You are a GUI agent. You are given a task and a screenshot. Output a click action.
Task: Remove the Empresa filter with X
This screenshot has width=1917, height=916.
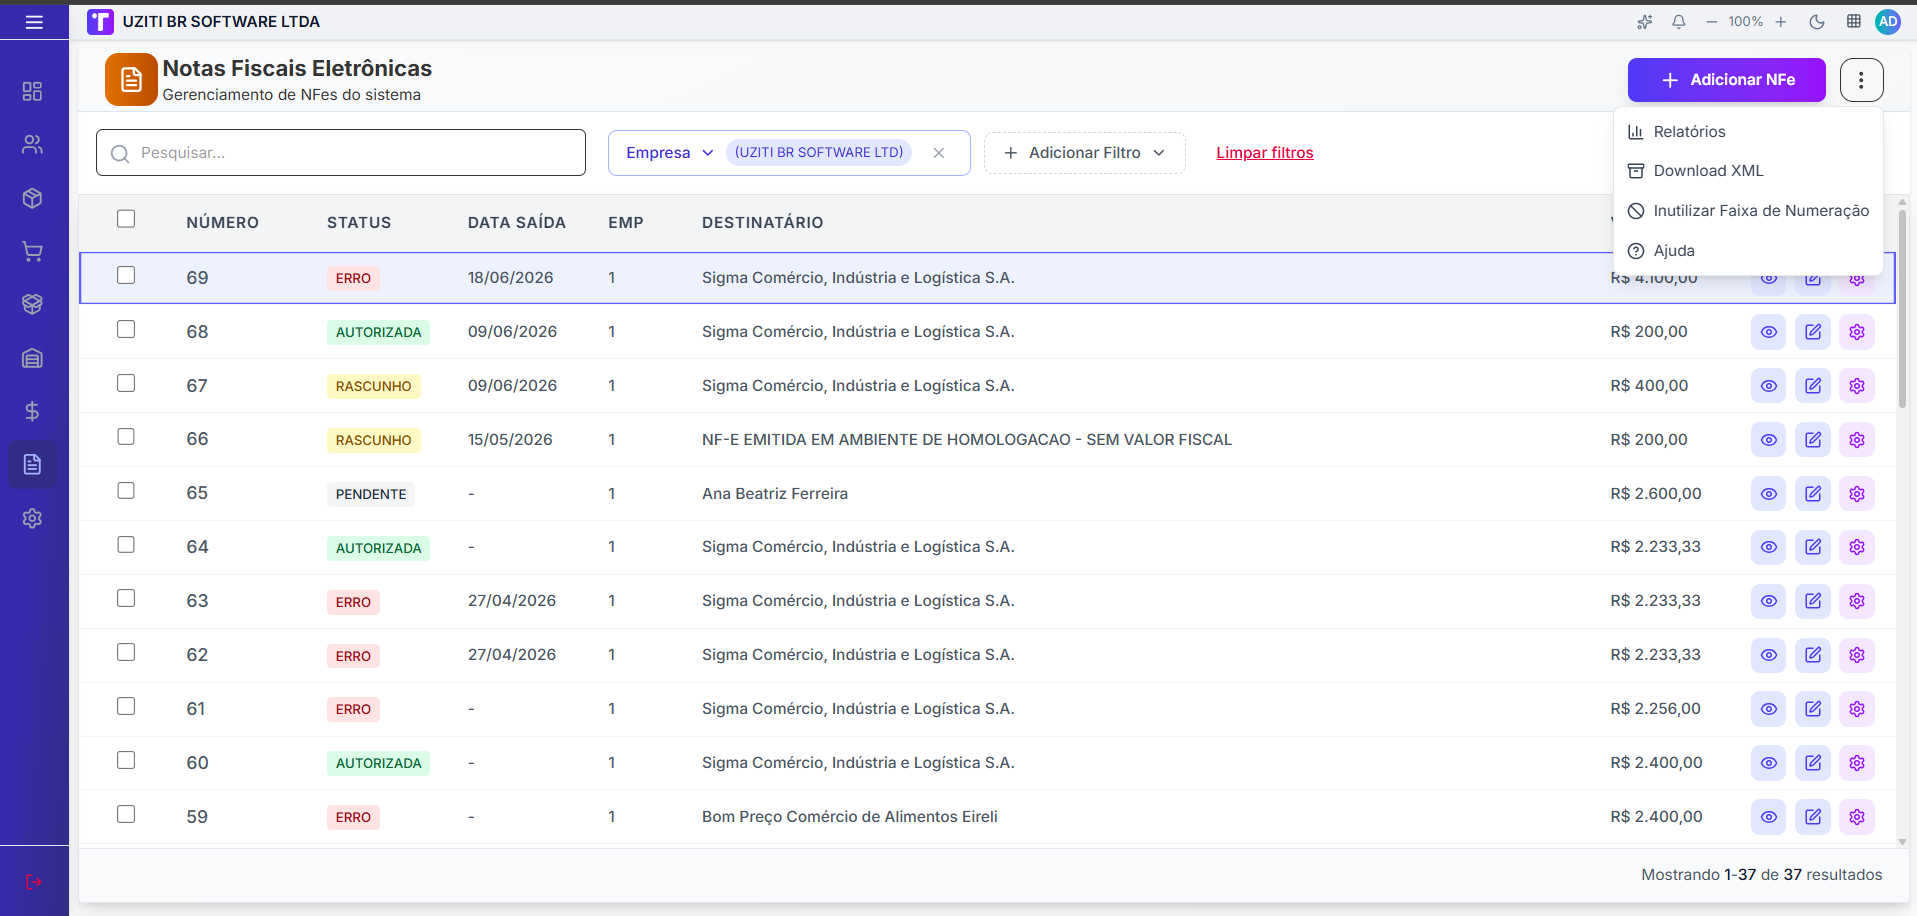point(939,153)
